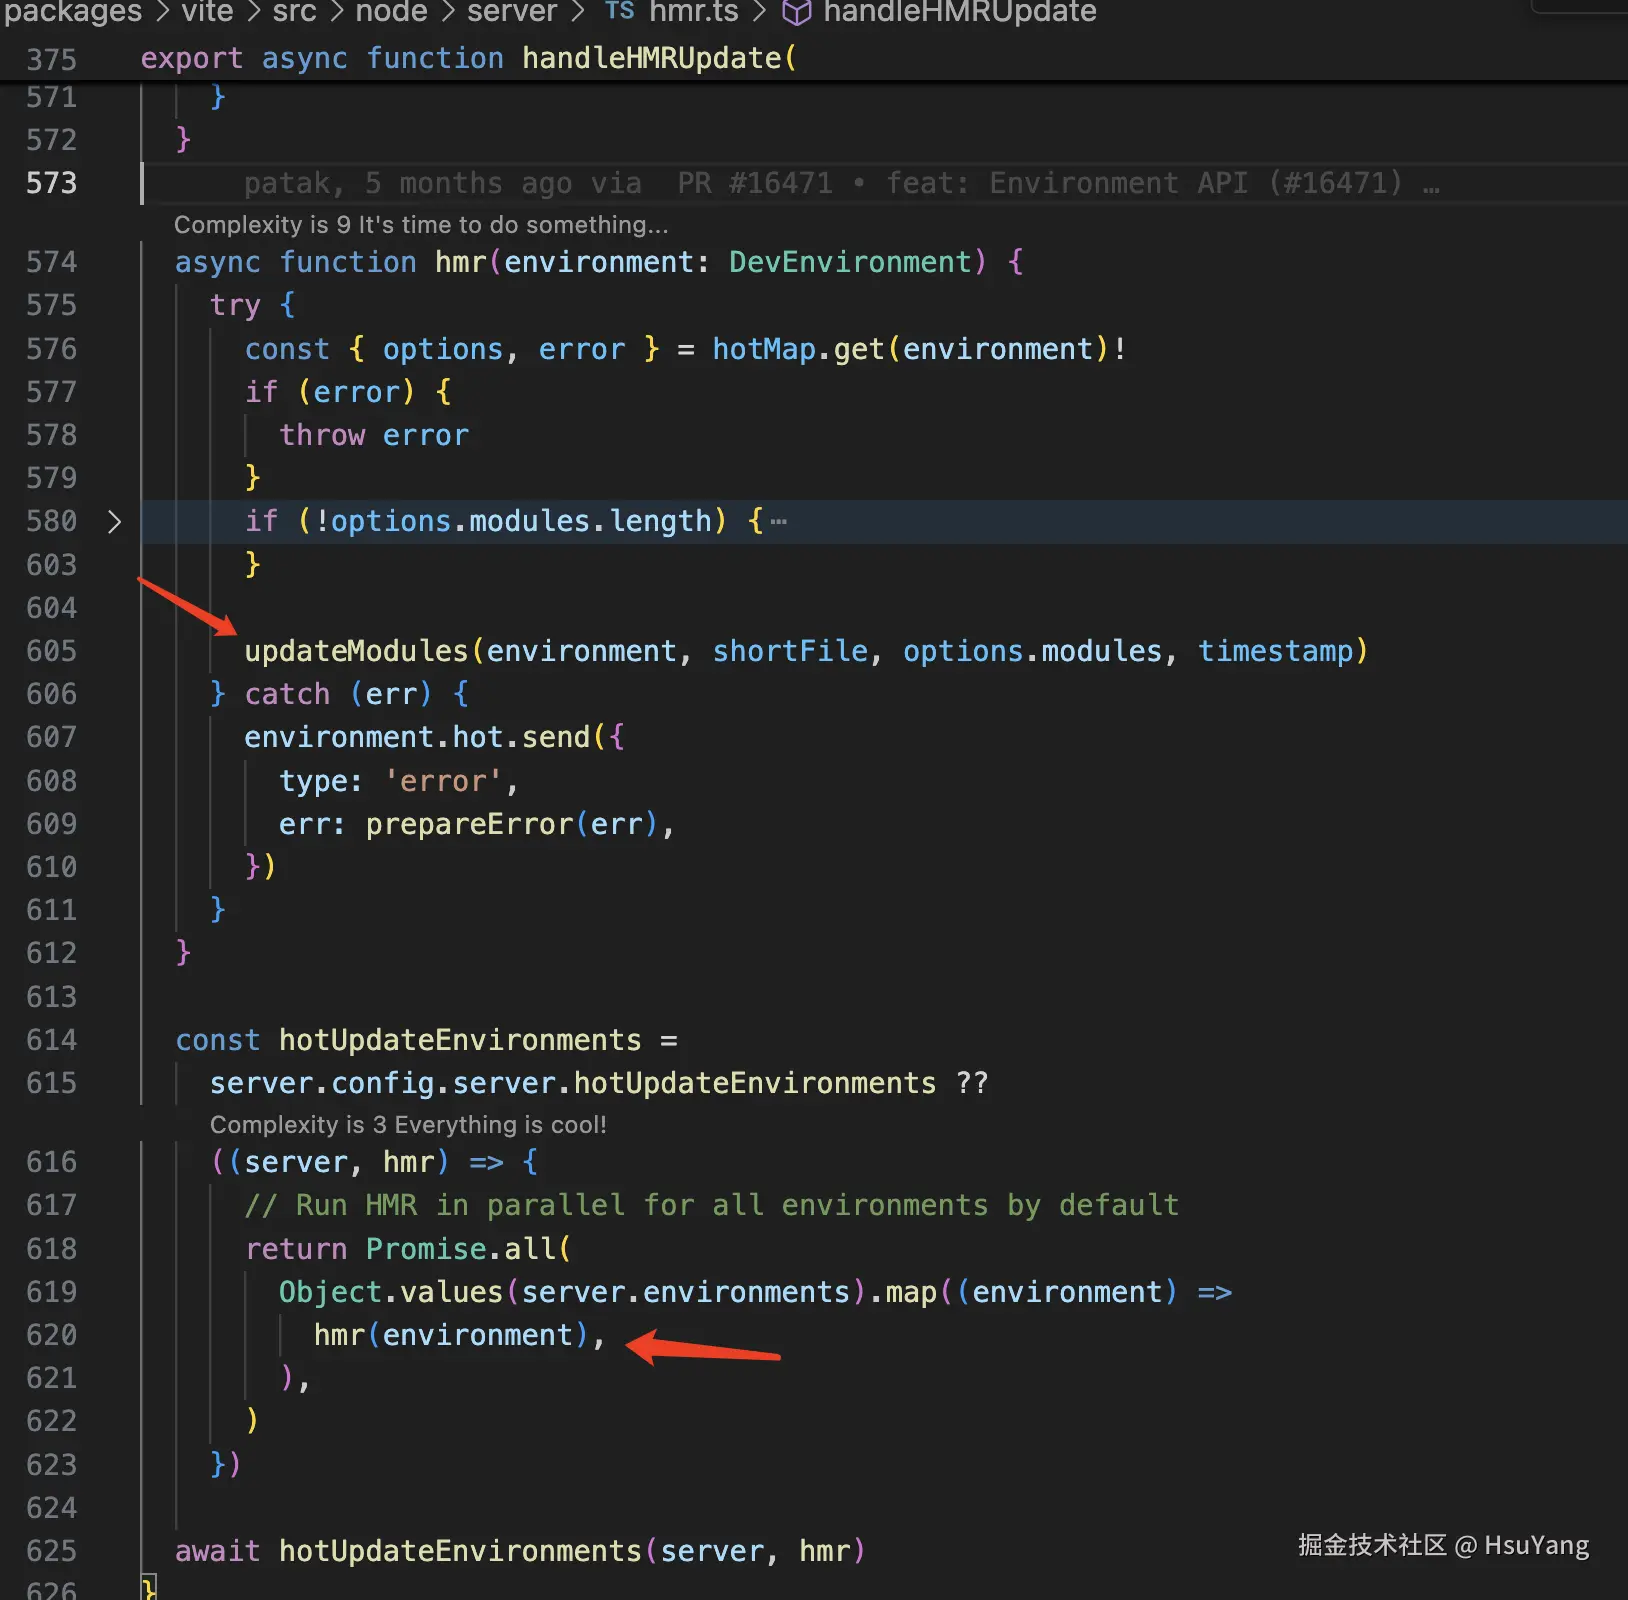Click the hmr function name on line 574
1628x1600 pixels.
pos(460,262)
